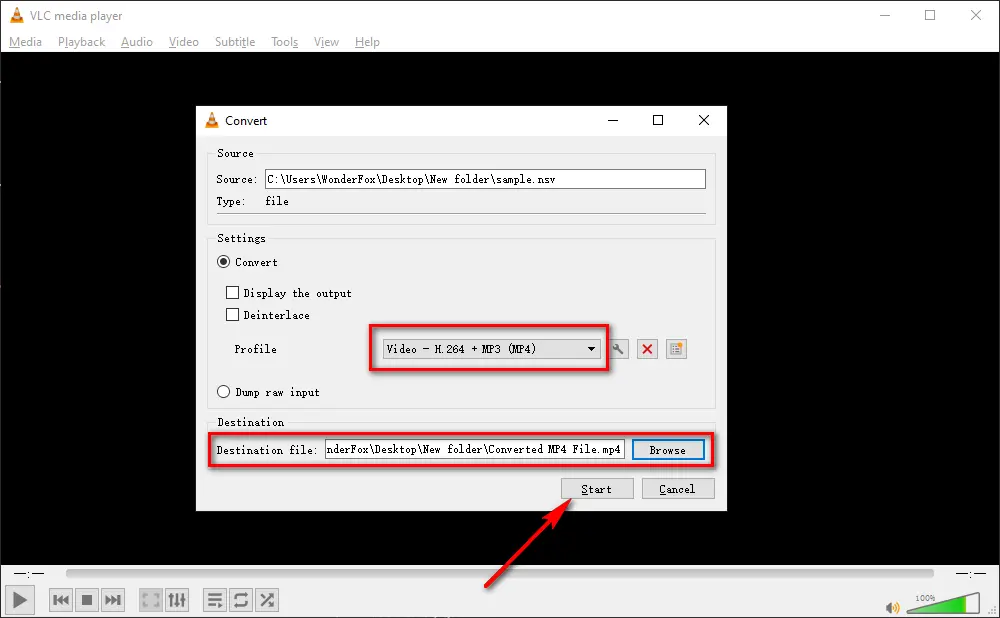Open the Audio menu
This screenshot has height=618, width=1000.
pyautogui.click(x=136, y=41)
